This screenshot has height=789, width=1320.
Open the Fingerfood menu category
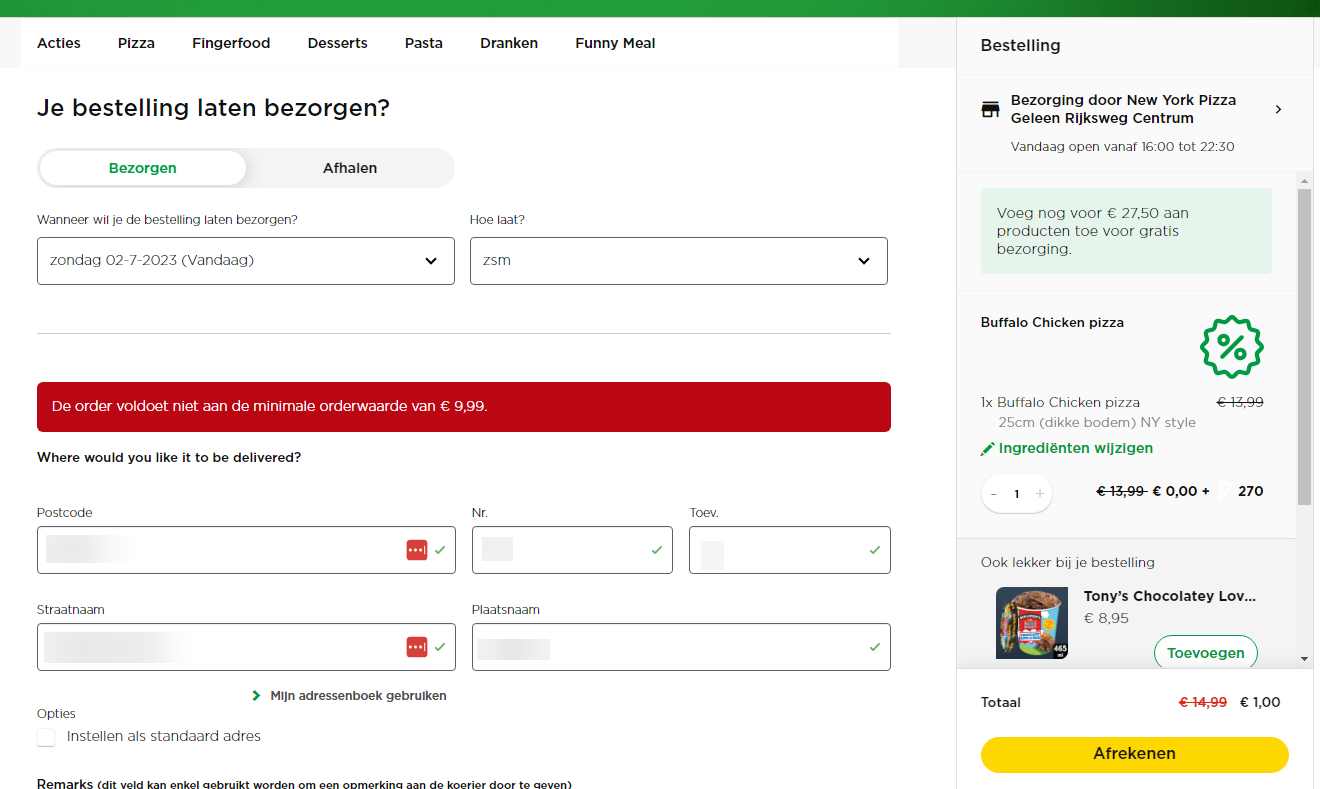pyautogui.click(x=231, y=43)
